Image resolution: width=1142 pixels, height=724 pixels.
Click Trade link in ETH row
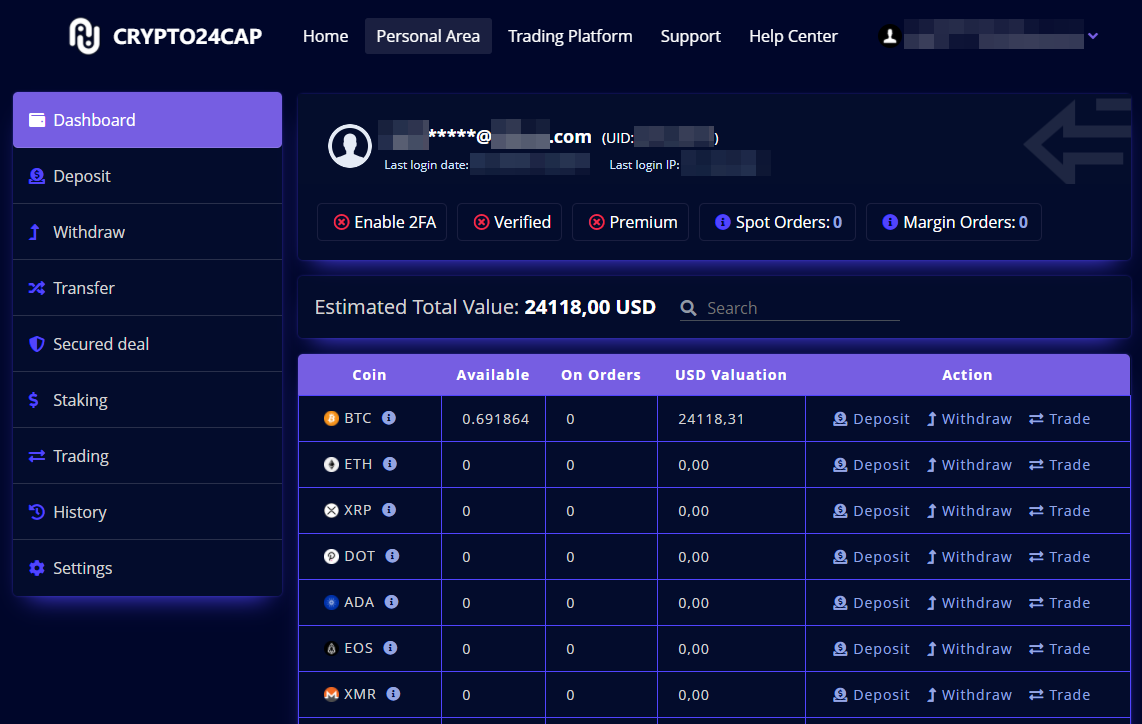coord(1059,465)
